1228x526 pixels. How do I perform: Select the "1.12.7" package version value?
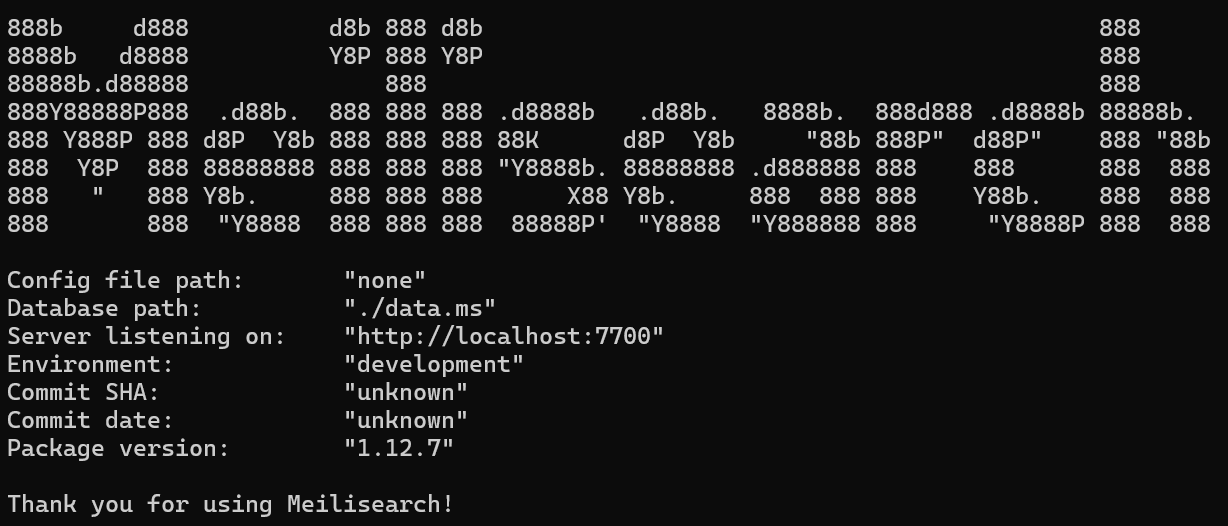399,448
